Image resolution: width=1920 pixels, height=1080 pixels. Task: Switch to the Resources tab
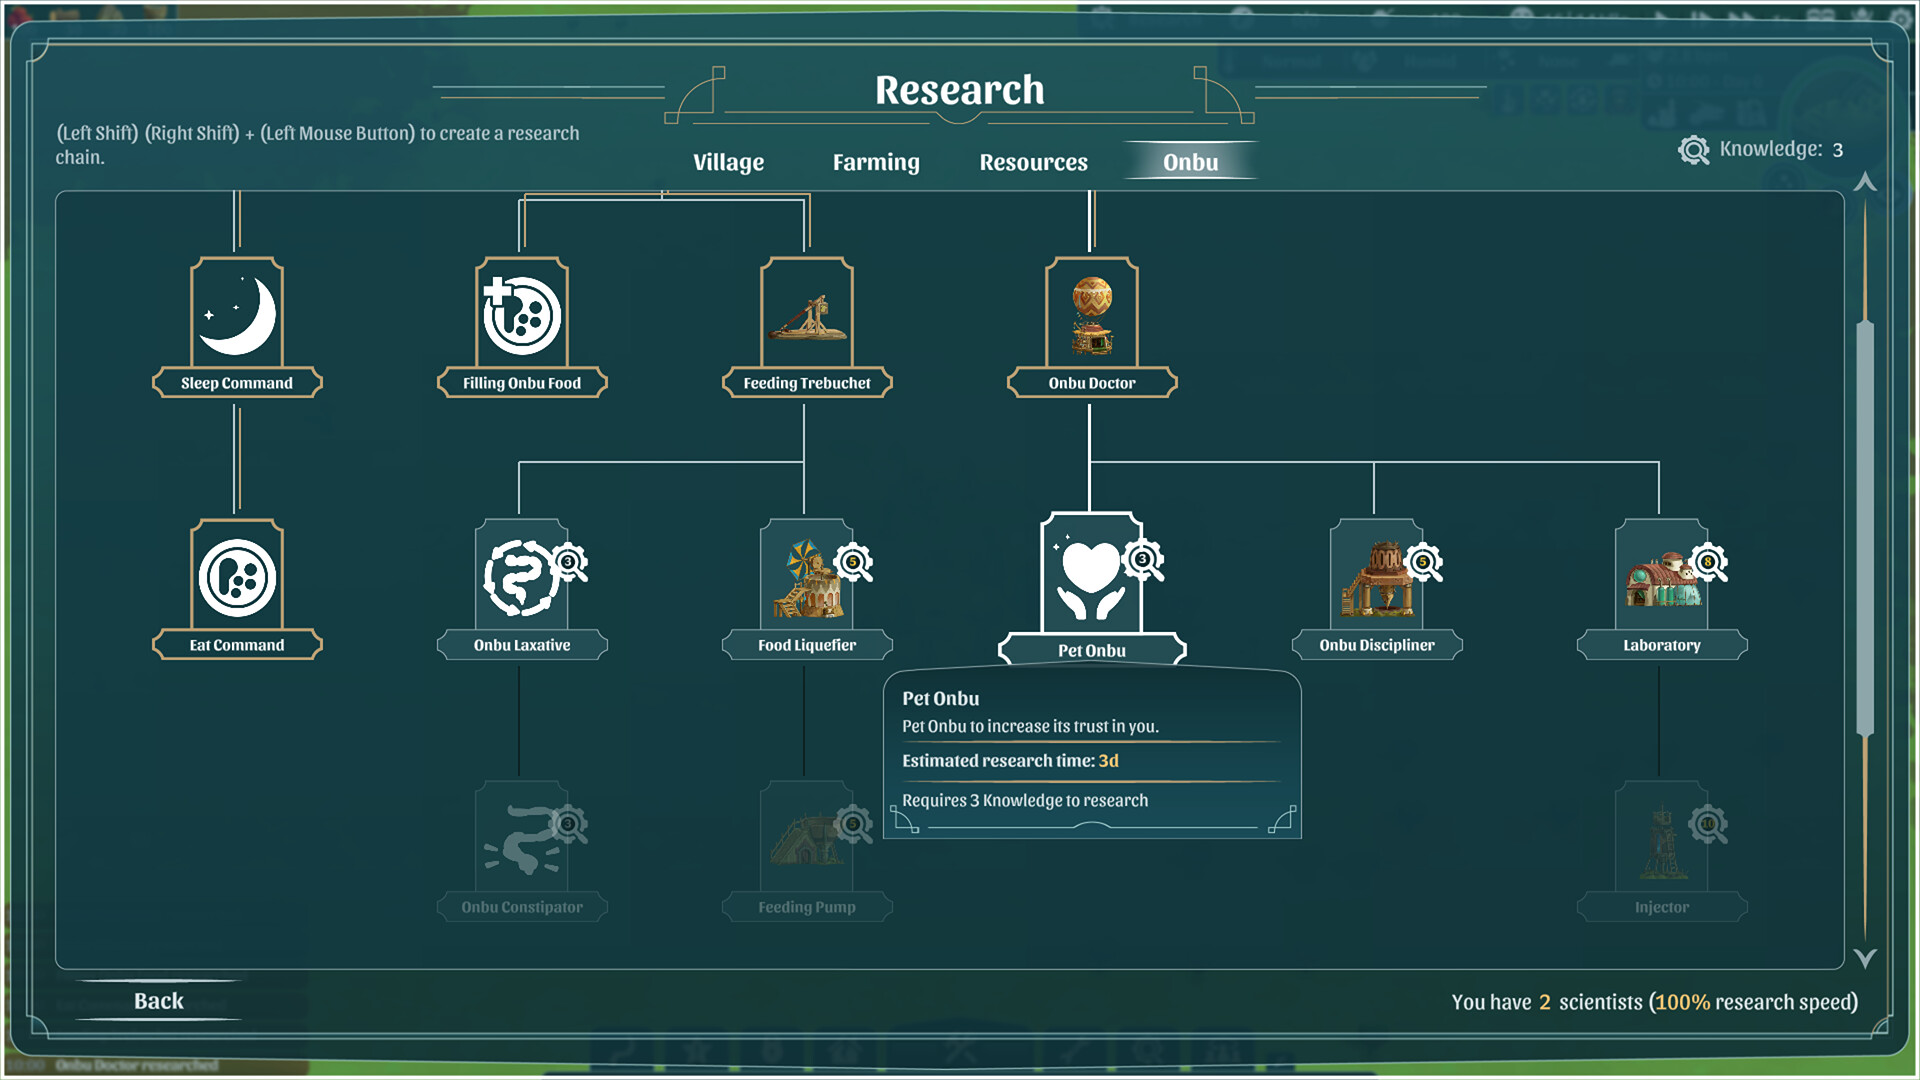[x=1033, y=162]
